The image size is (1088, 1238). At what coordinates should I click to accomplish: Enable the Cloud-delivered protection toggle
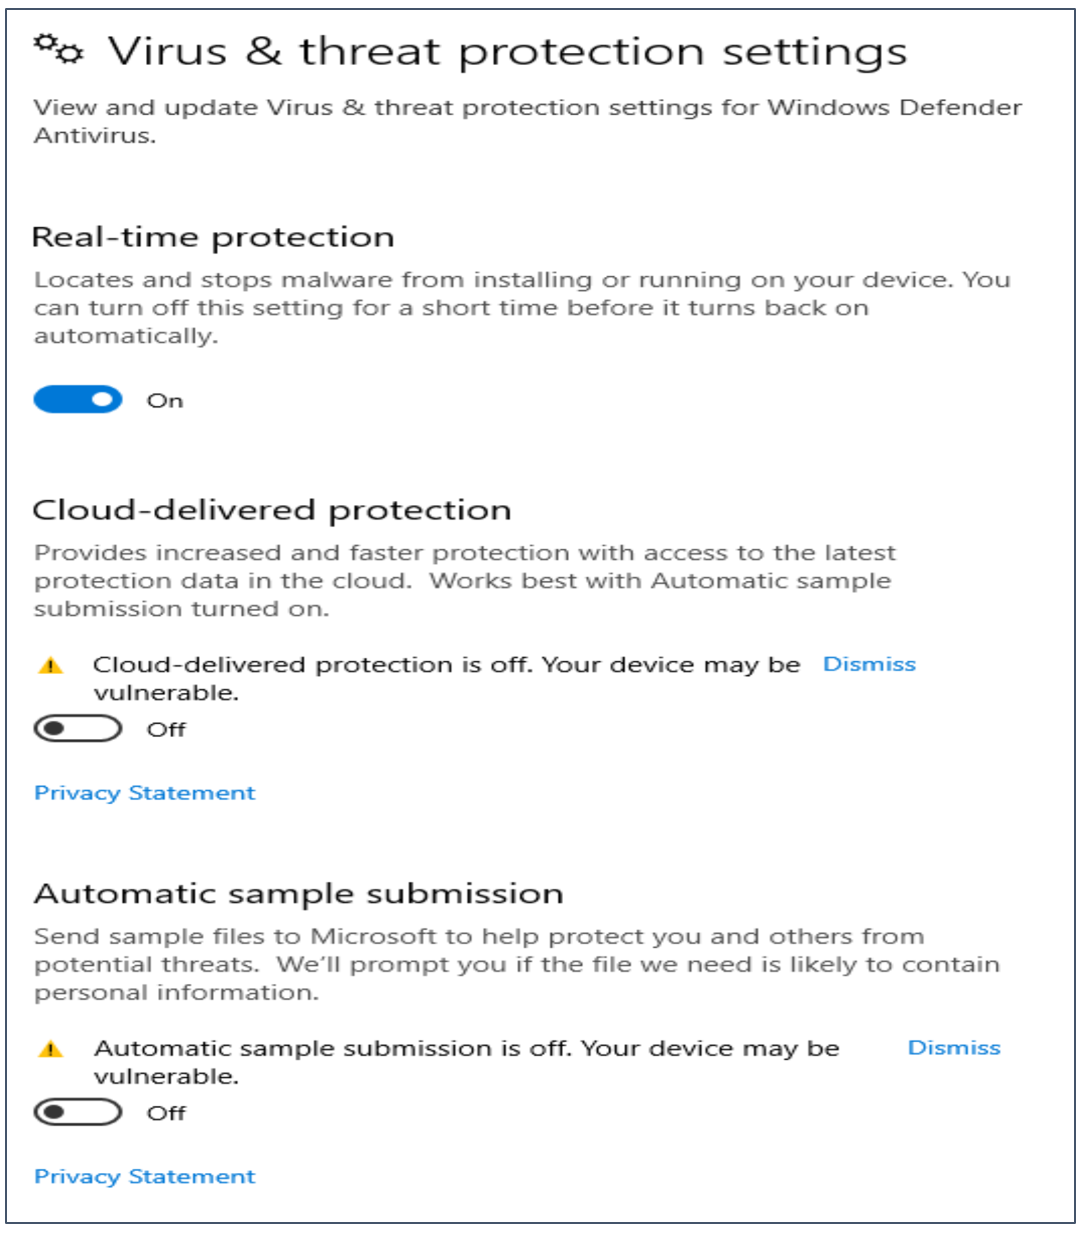78,729
